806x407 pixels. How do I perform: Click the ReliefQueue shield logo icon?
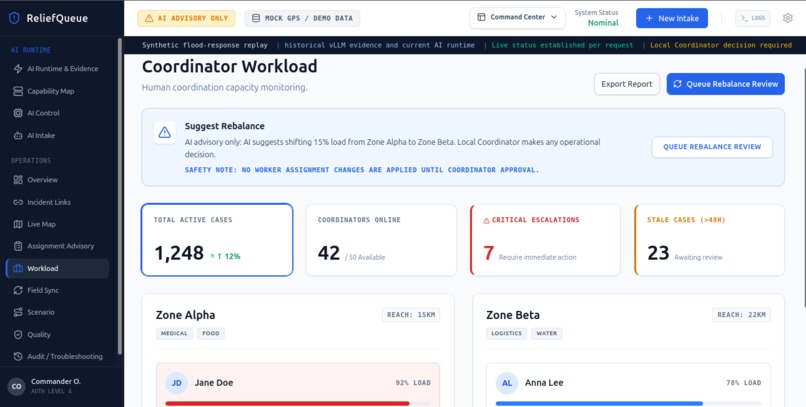tap(14, 18)
